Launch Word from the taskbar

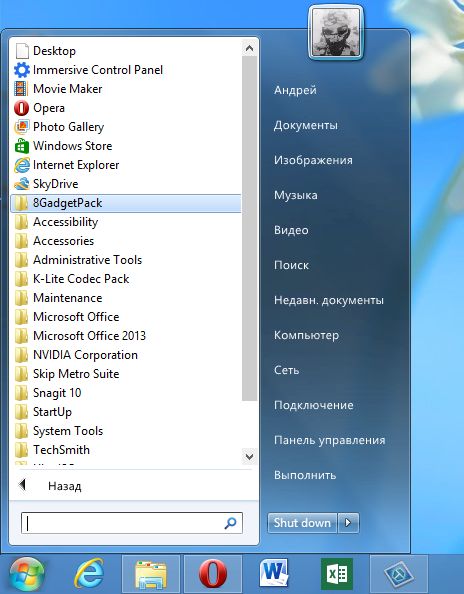point(274,574)
